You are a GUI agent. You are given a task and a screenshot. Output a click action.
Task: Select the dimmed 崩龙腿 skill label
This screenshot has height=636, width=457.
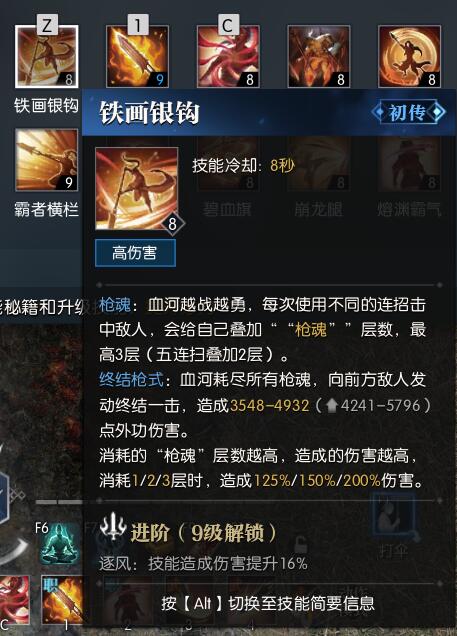pyautogui.click(x=319, y=210)
